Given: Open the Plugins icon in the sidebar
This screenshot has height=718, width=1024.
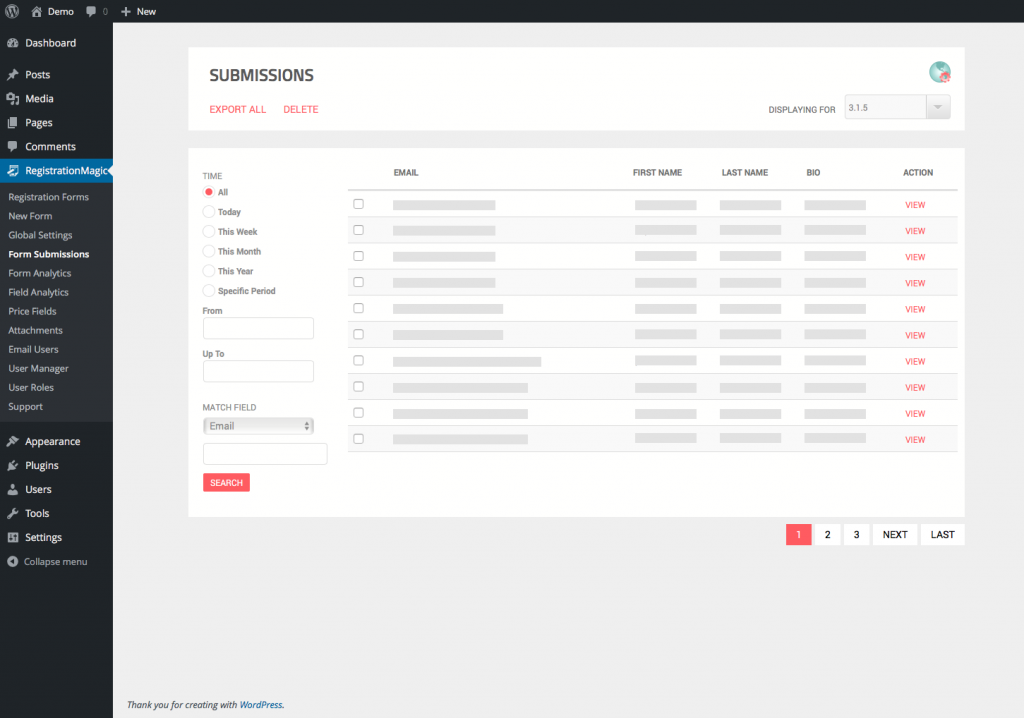Looking at the screenshot, I should [14, 465].
